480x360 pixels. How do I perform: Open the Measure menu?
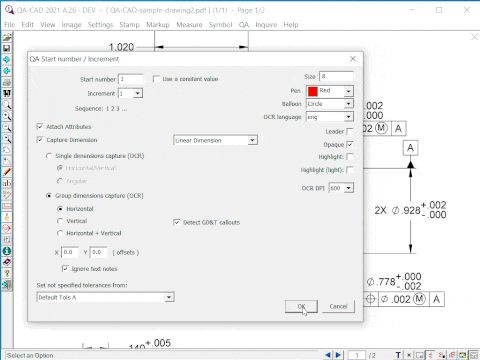coord(189,25)
